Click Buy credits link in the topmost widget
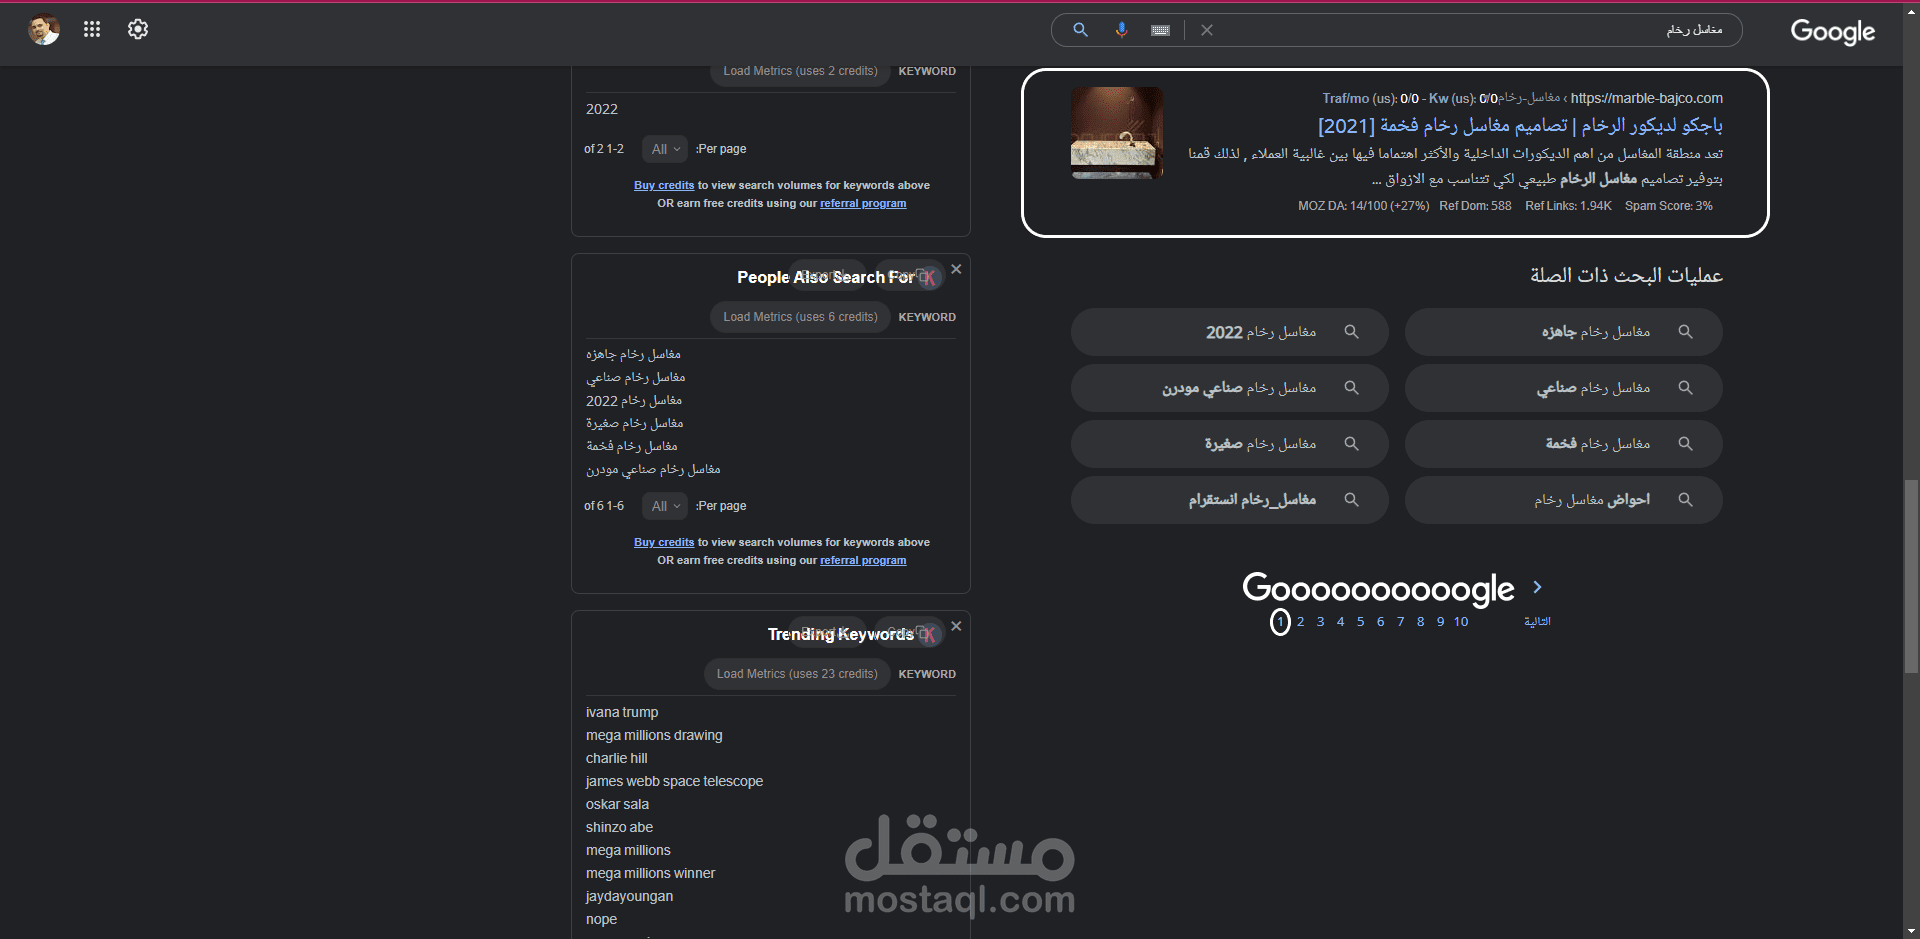1920x939 pixels. point(664,185)
